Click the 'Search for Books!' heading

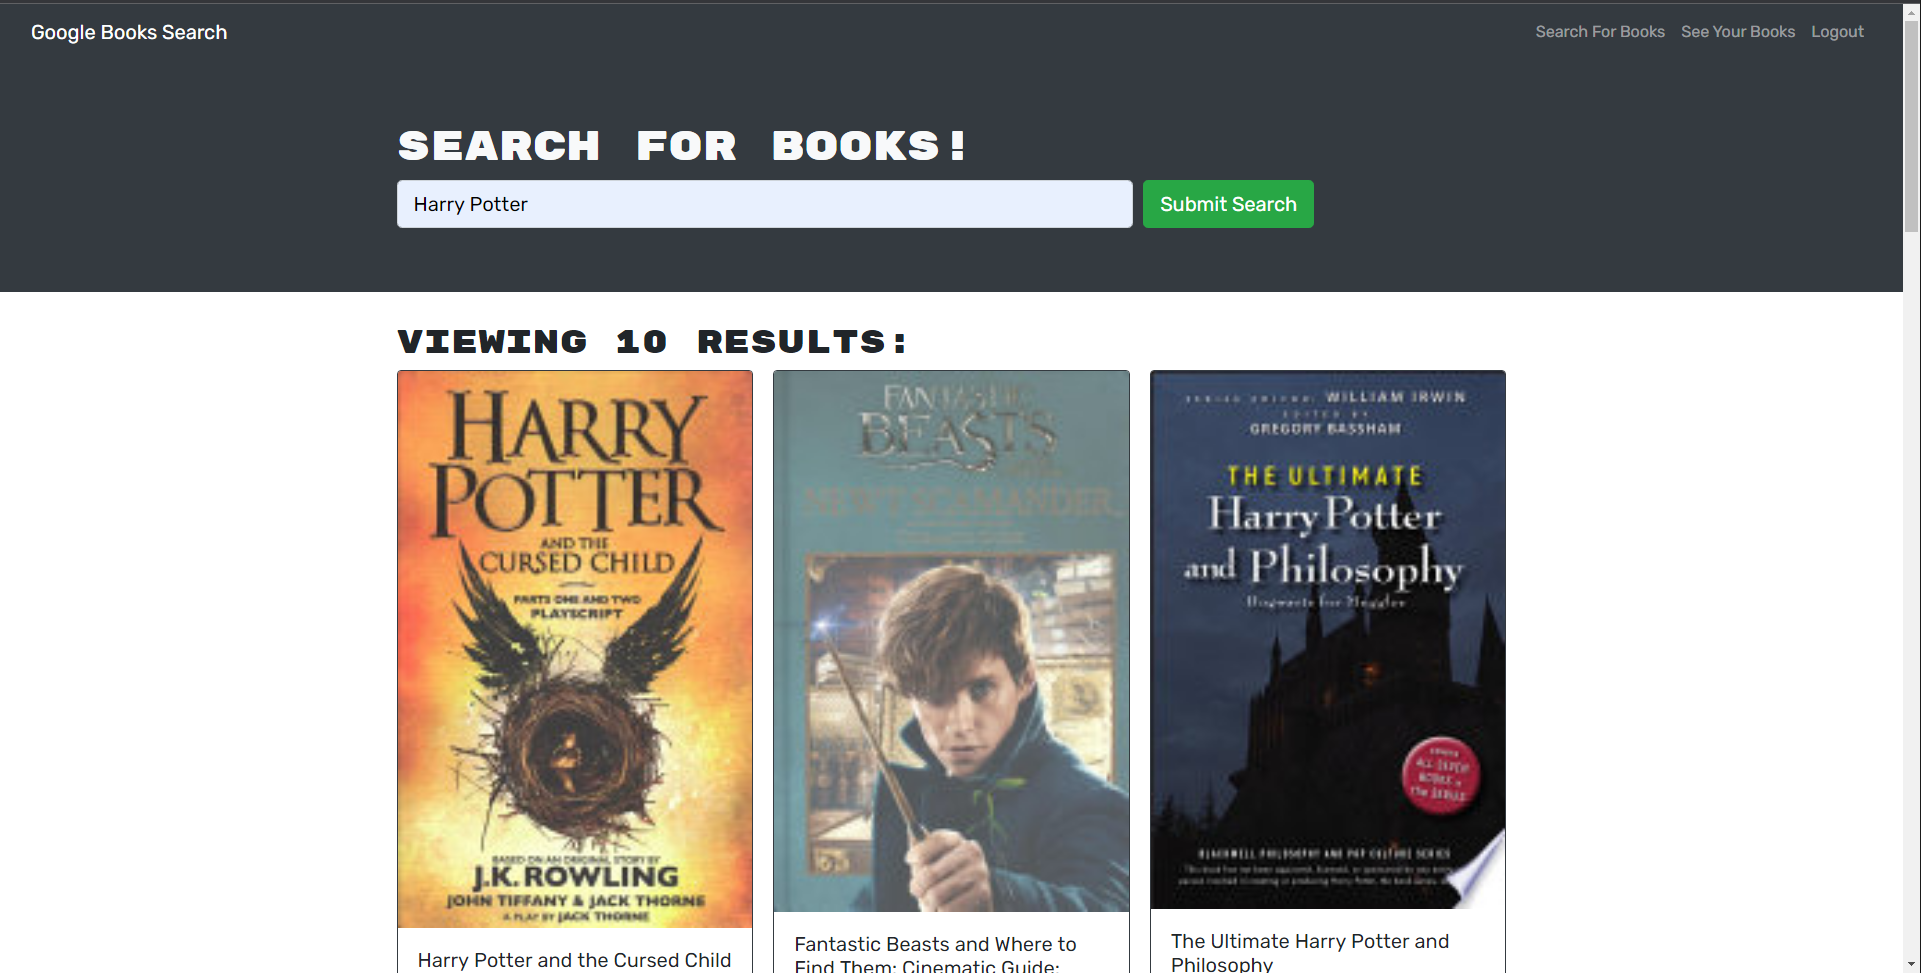click(682, 146)
